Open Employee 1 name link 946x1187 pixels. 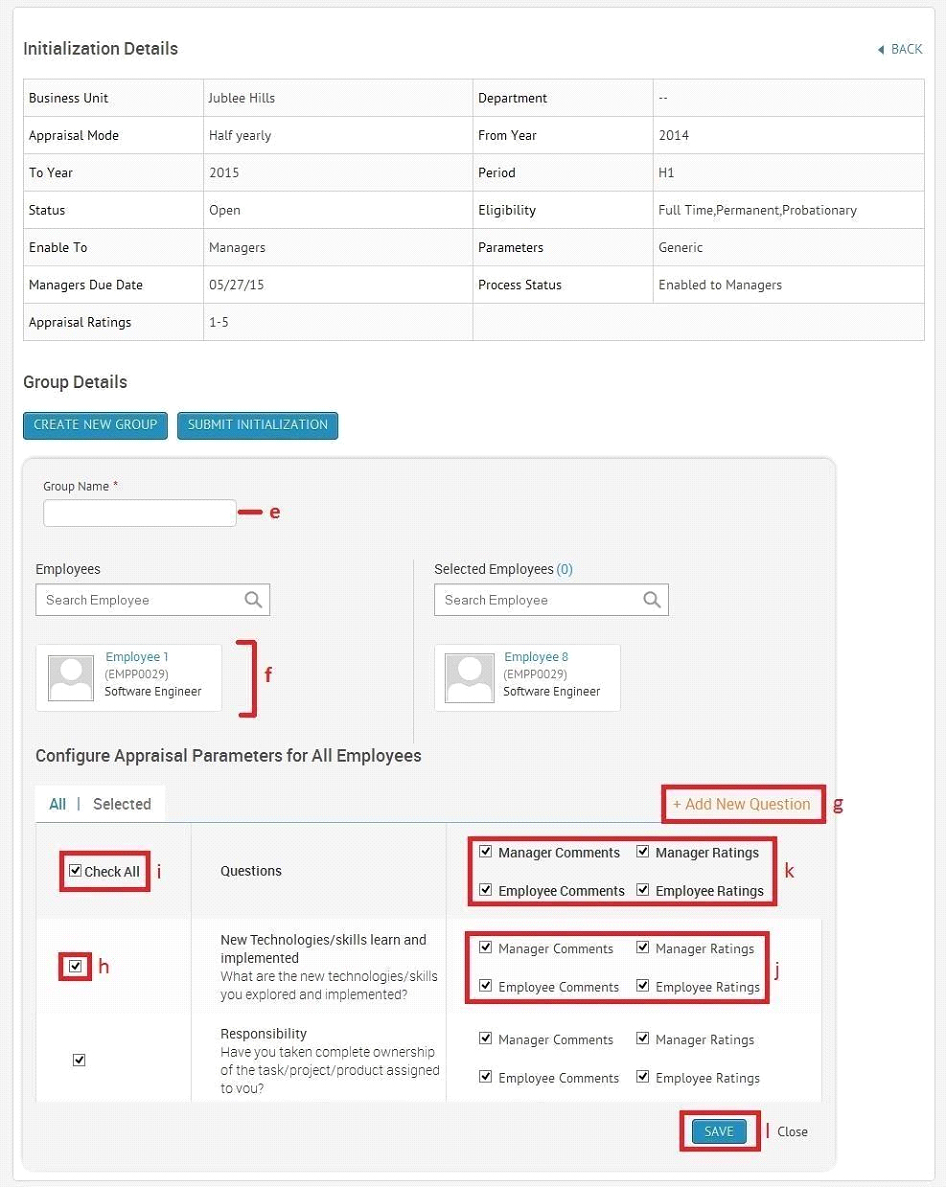pyautogui.click(x=137, y=657)
